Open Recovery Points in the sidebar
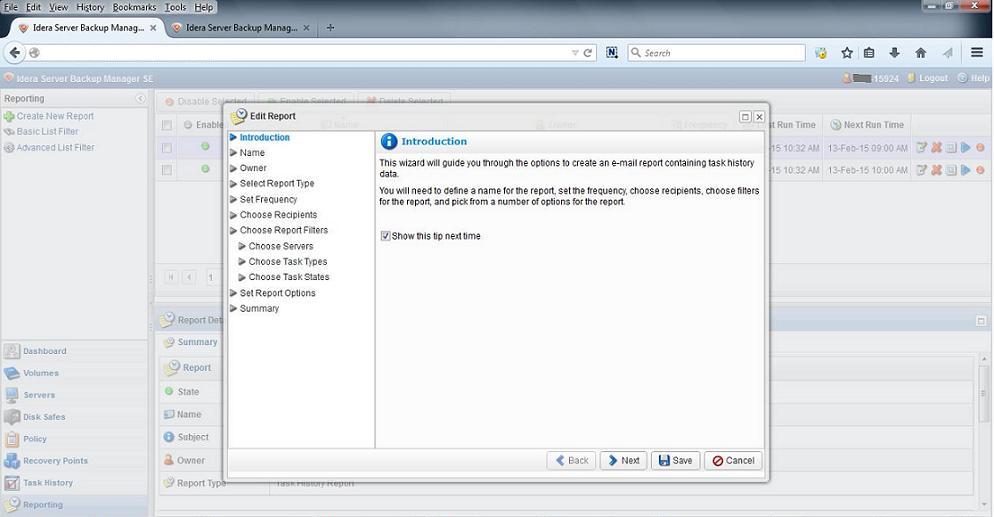Viewport: 994px width, 517px height. pyautogui.click(x=46, y=461)
